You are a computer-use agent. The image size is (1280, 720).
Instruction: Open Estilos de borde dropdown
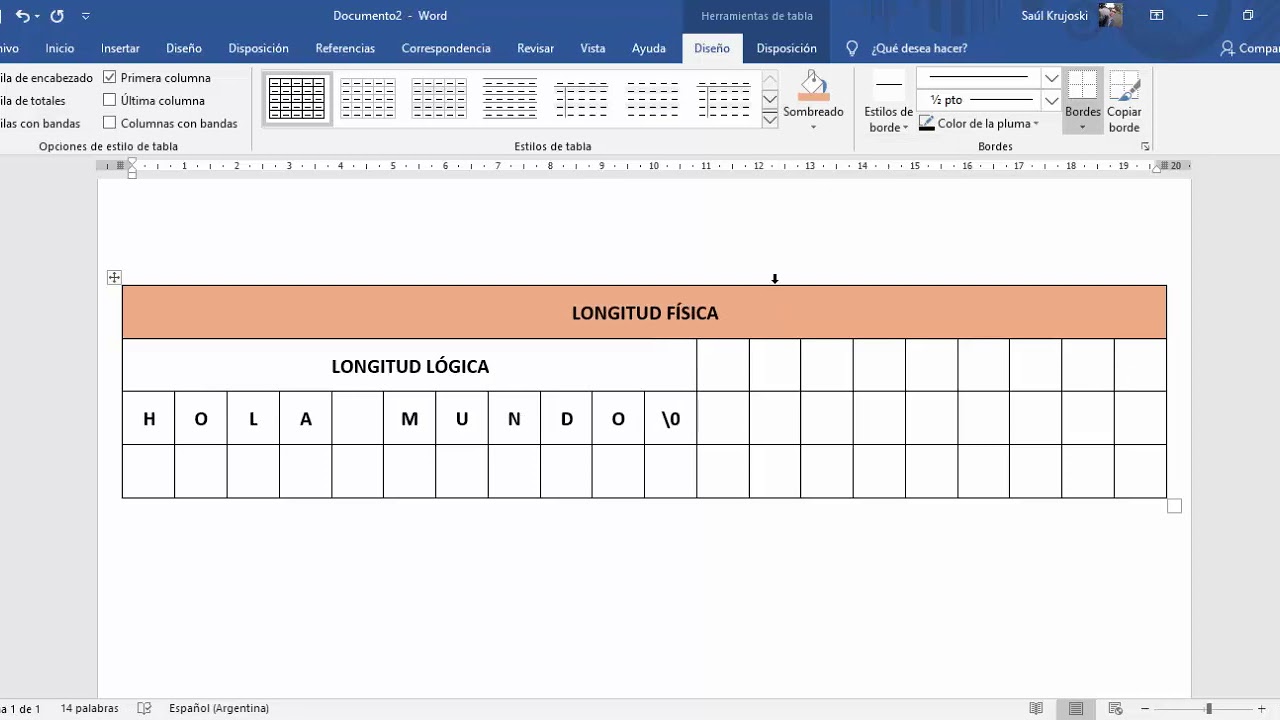click(x=888, y=105)
